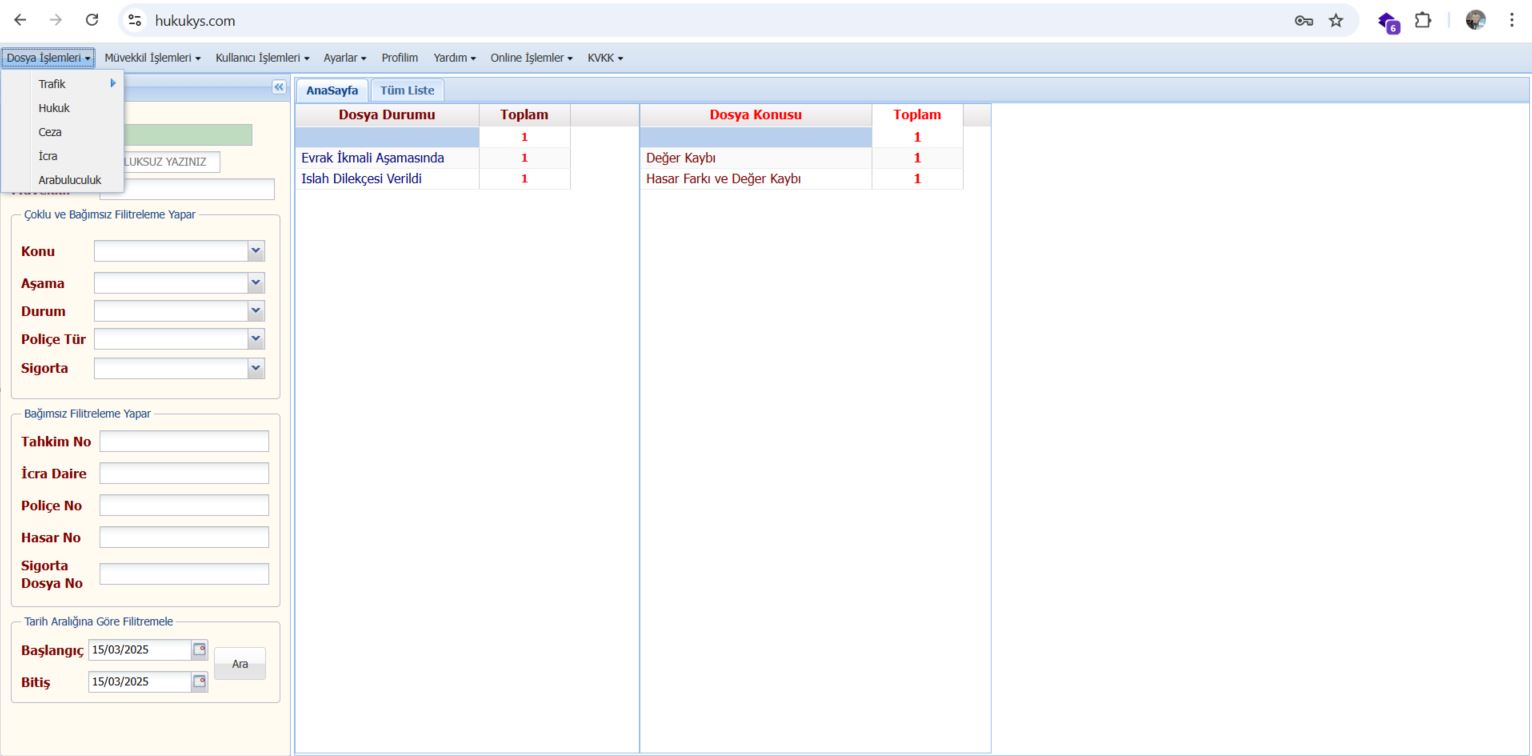Image resolution: width=1532 pixels, height=756 pixels.
Task: Reload the page in the browser
Action: coord(92,20)
